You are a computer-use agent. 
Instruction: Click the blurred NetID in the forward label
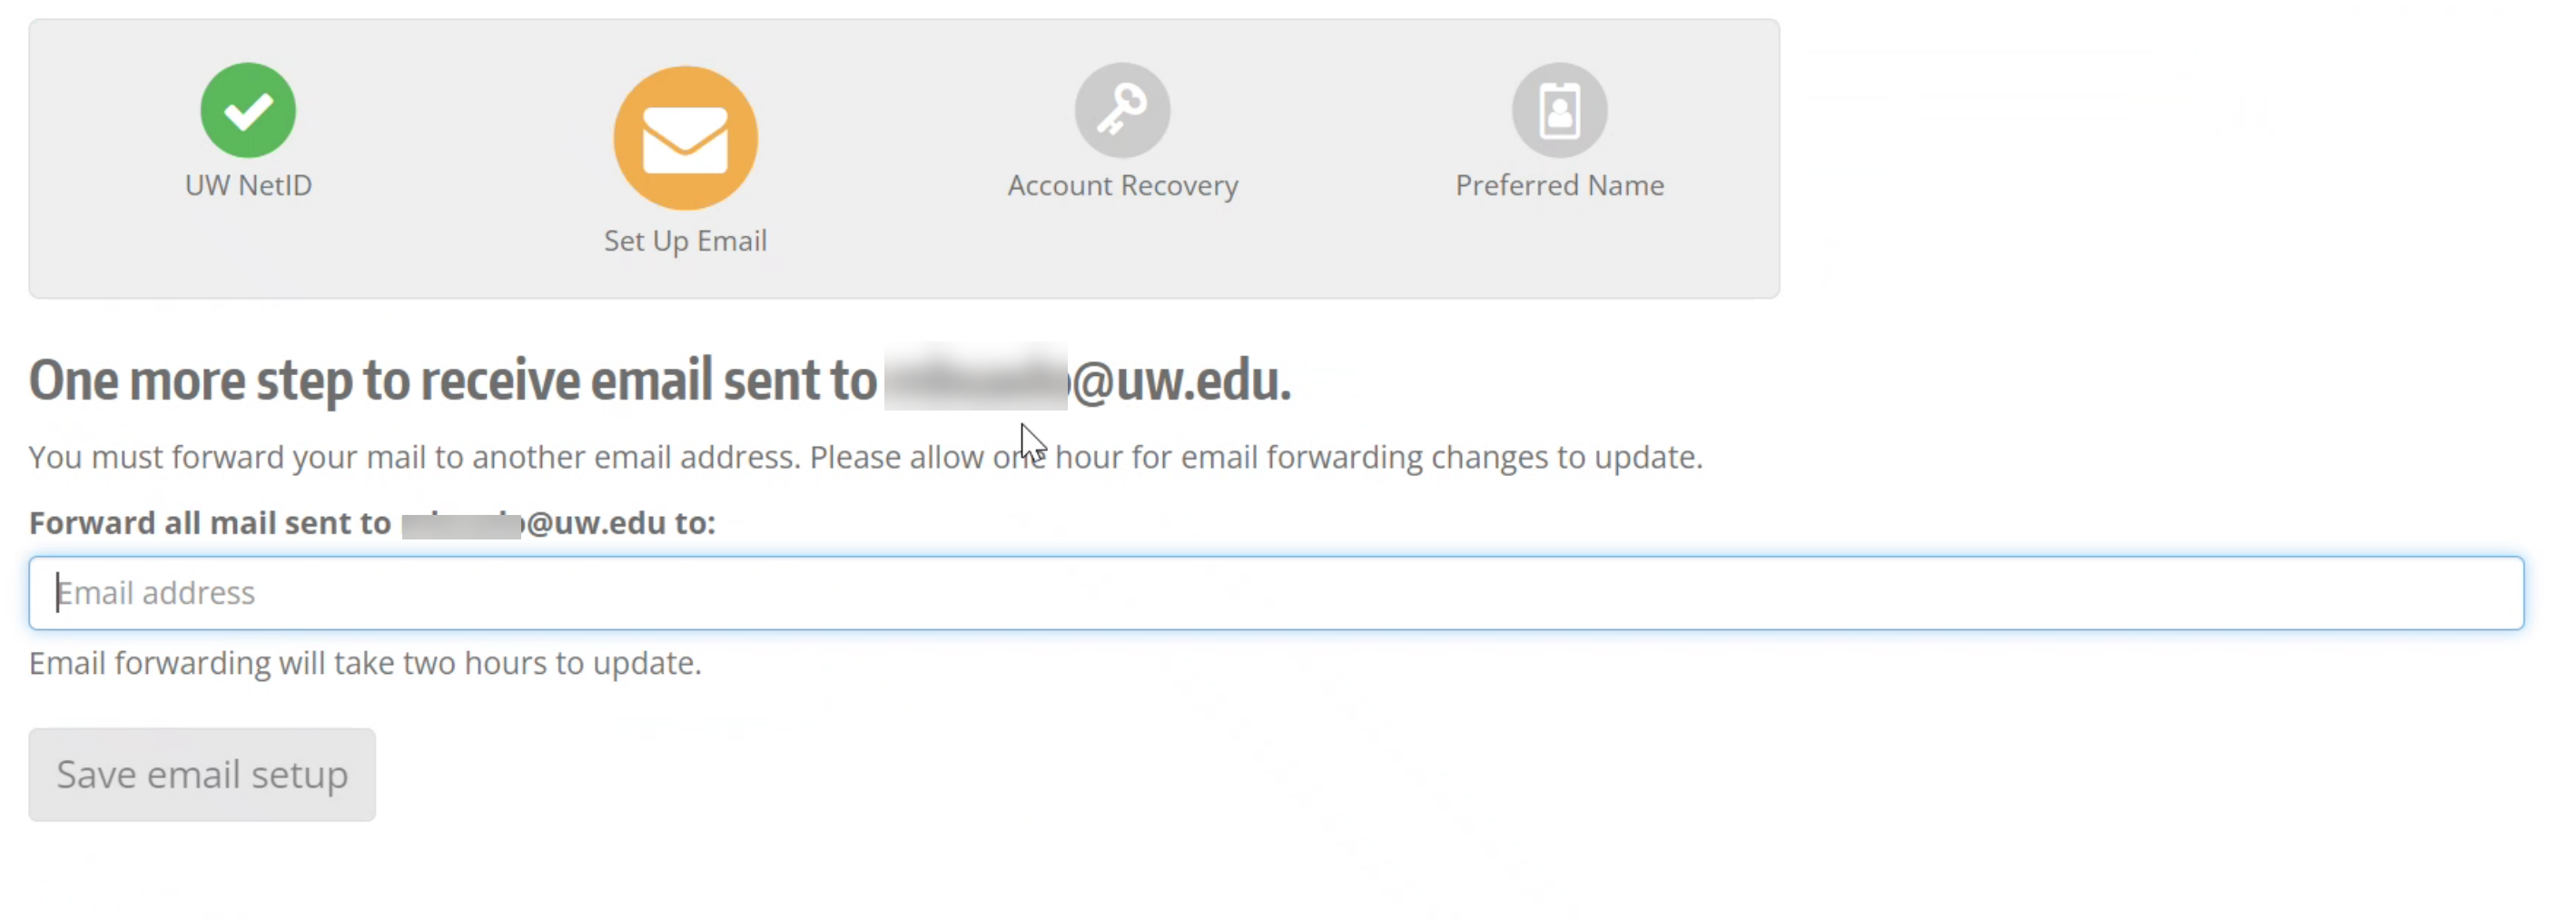click(461, 524)
